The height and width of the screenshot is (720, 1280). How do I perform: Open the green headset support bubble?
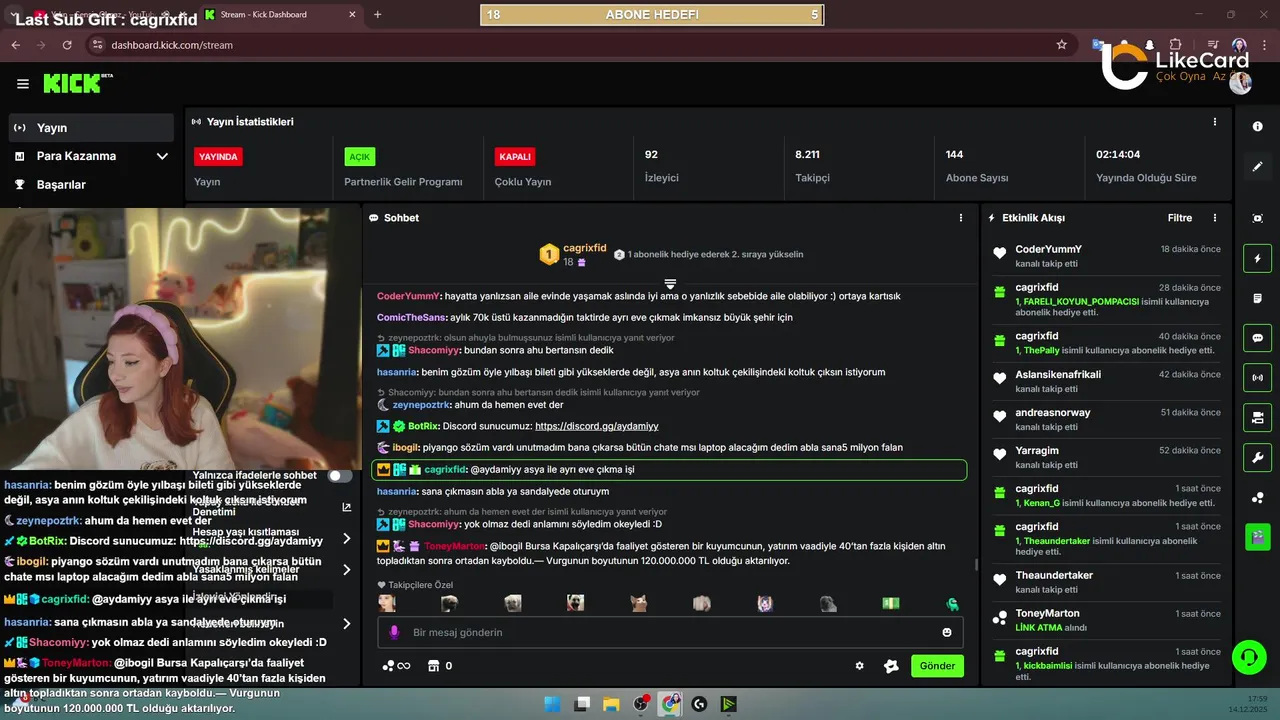[1248, 657]
